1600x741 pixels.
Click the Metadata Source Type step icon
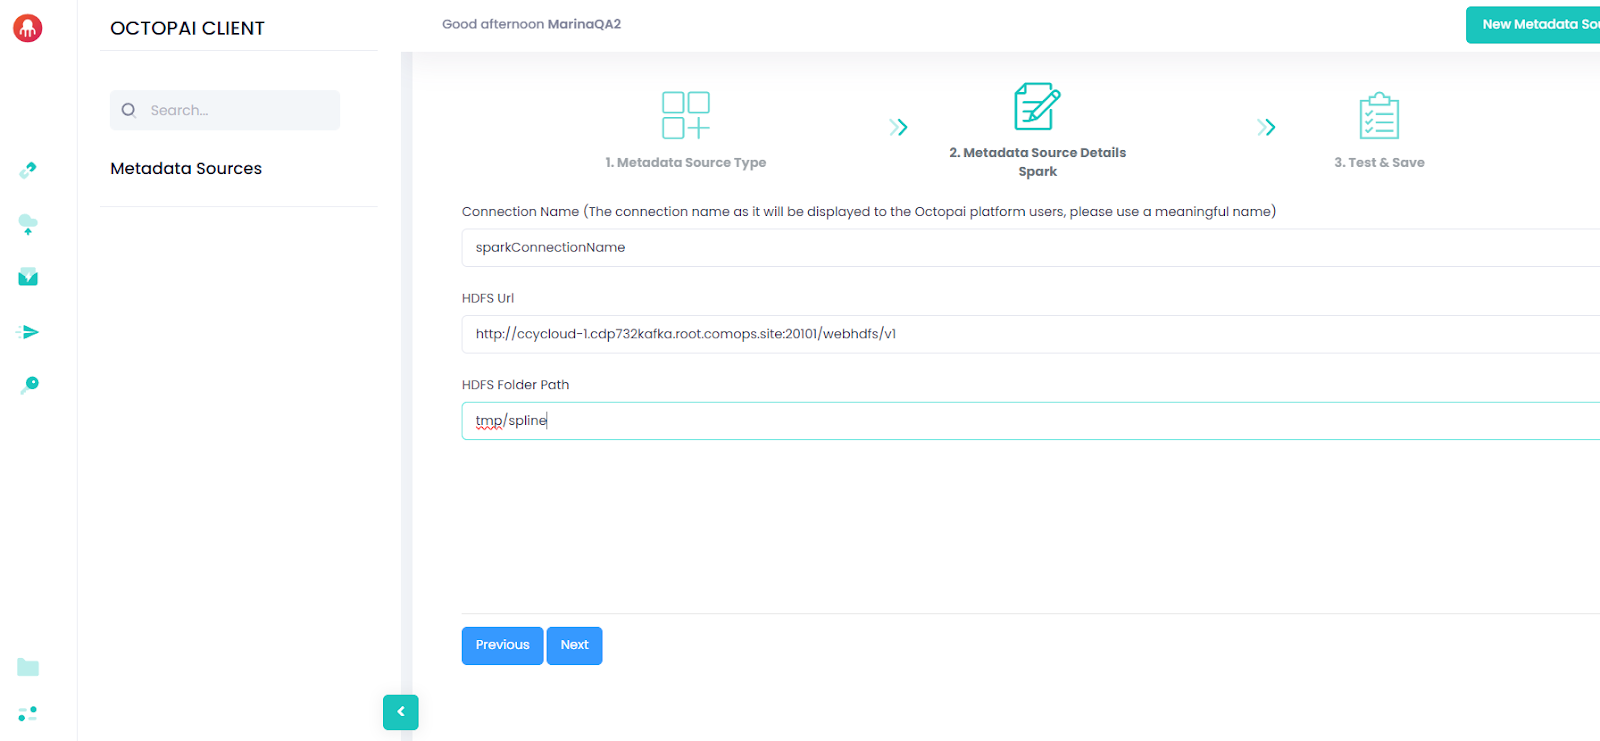(685, 115)
